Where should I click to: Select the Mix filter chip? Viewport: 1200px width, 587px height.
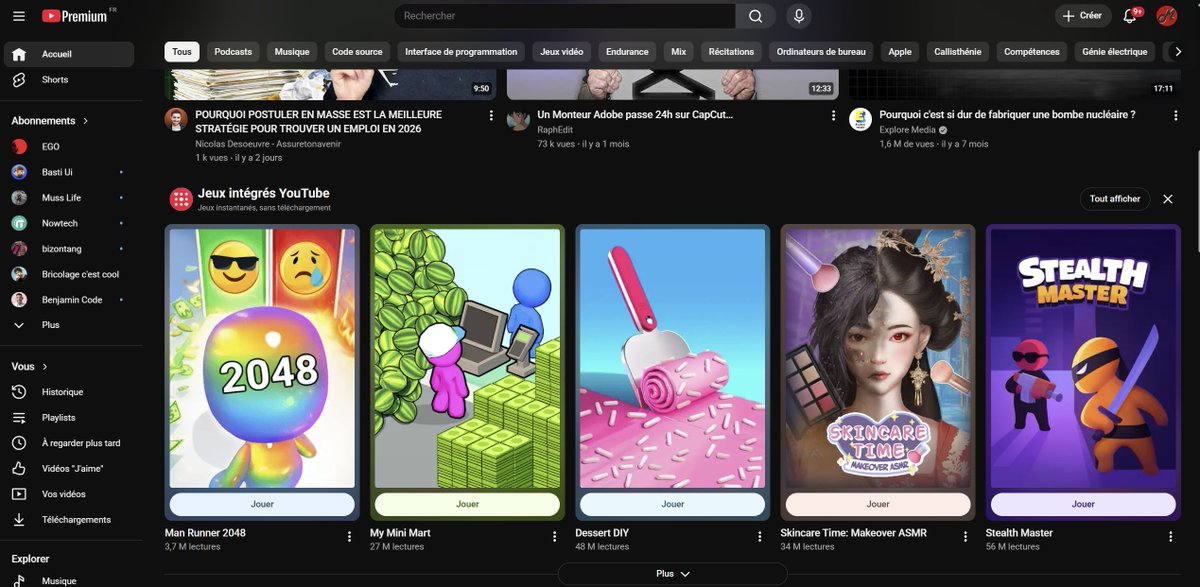(x=679, y=52)
